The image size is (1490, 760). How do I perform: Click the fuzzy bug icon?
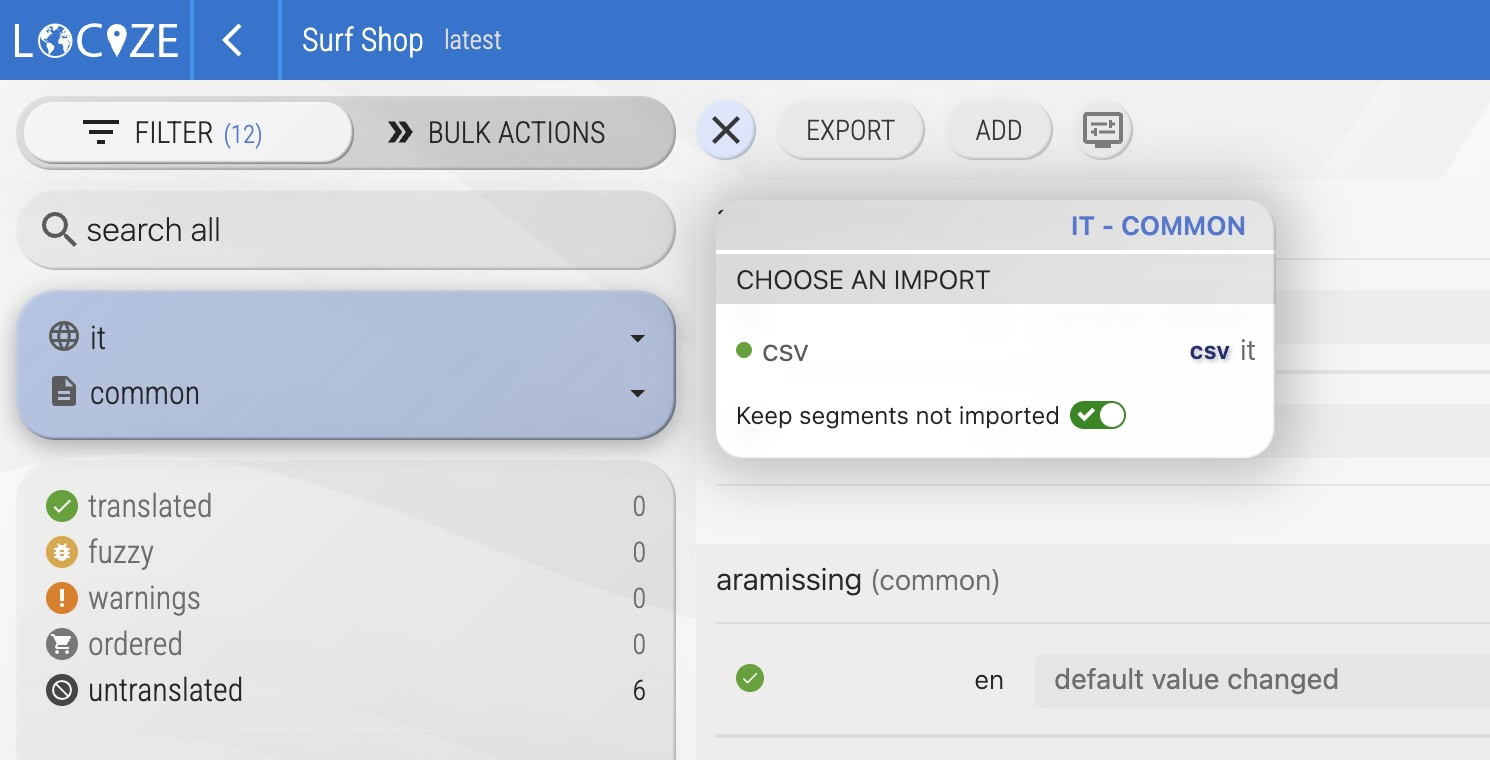[62, 552]
